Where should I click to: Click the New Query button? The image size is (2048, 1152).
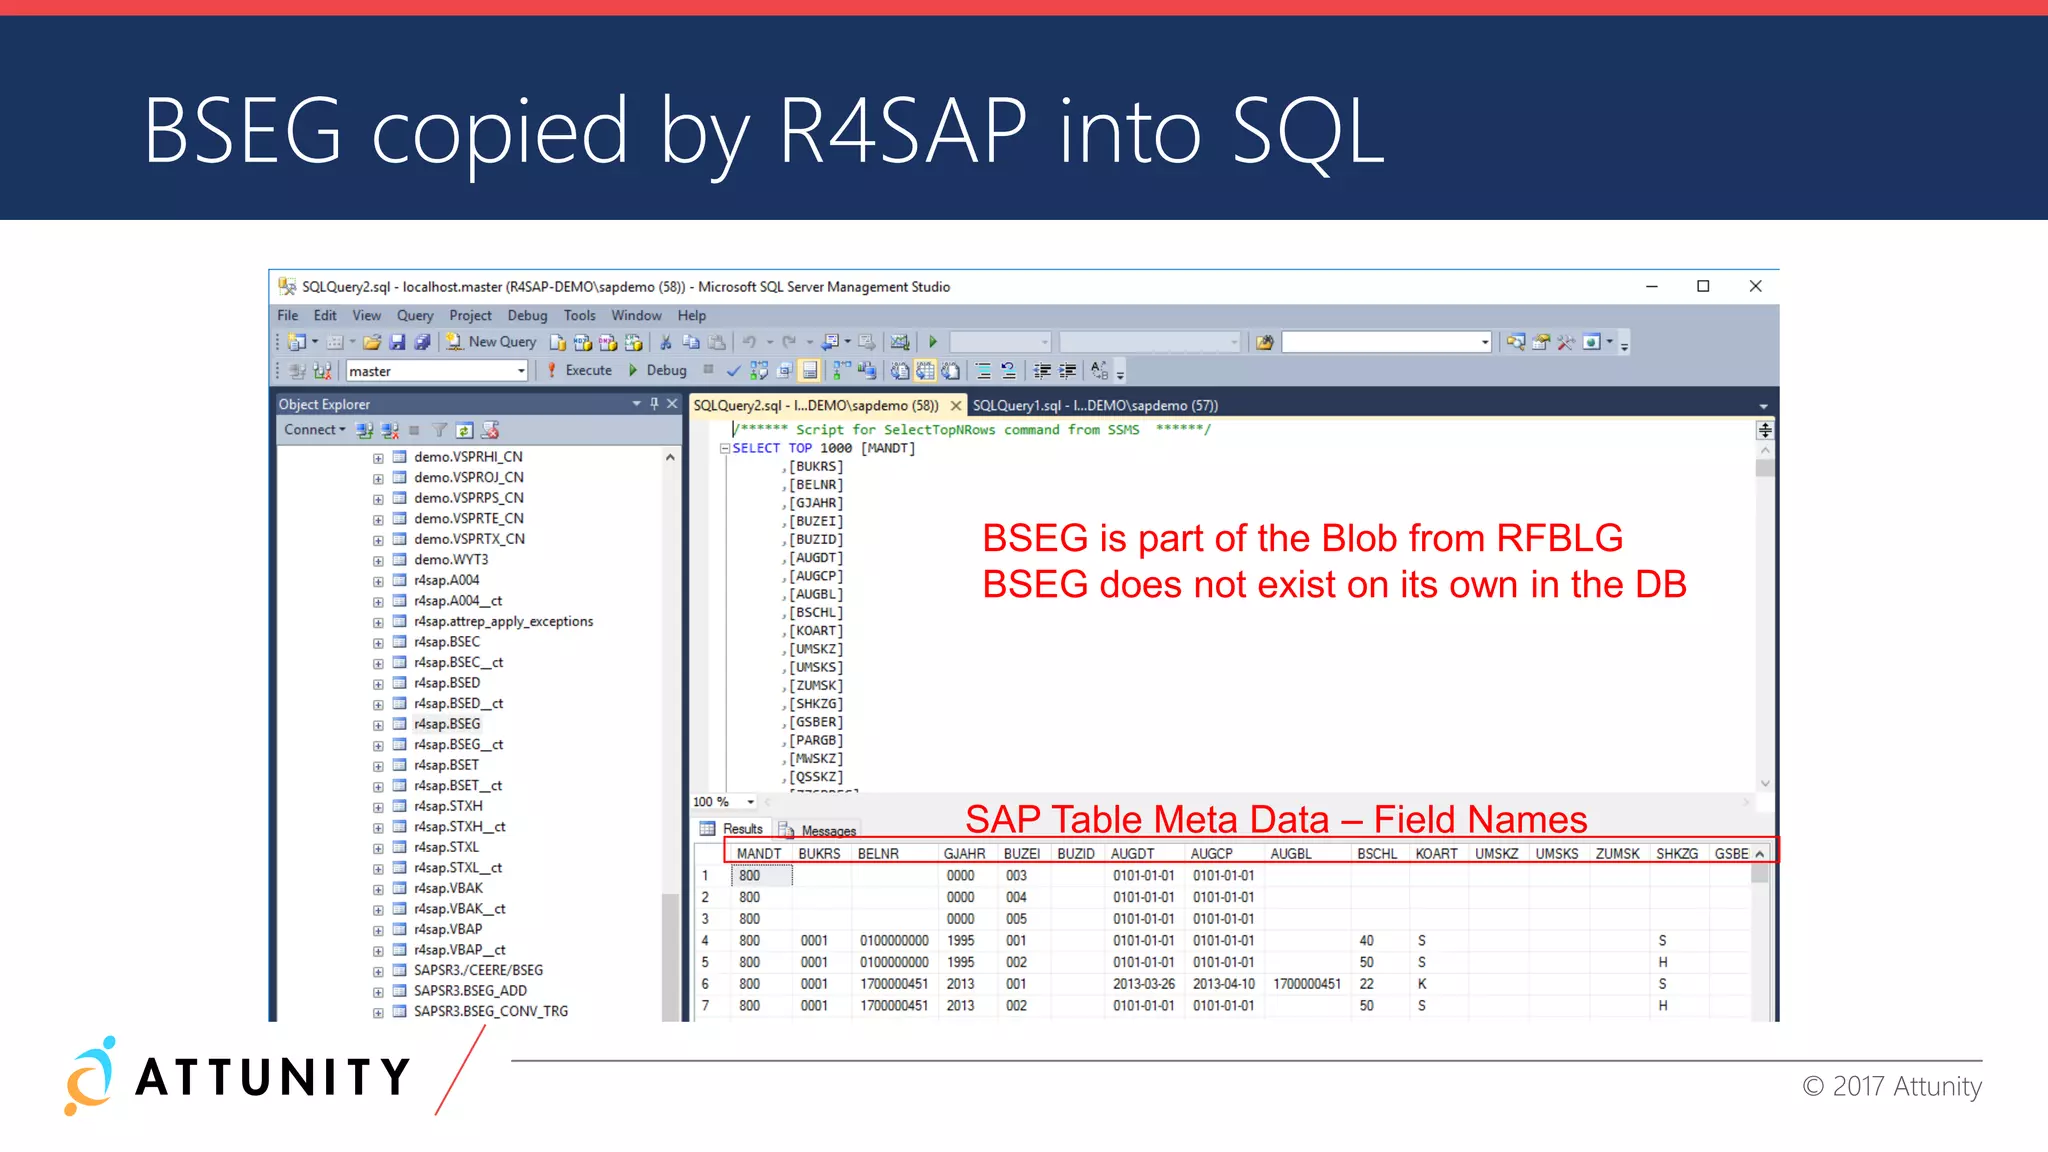pos(491,342)
